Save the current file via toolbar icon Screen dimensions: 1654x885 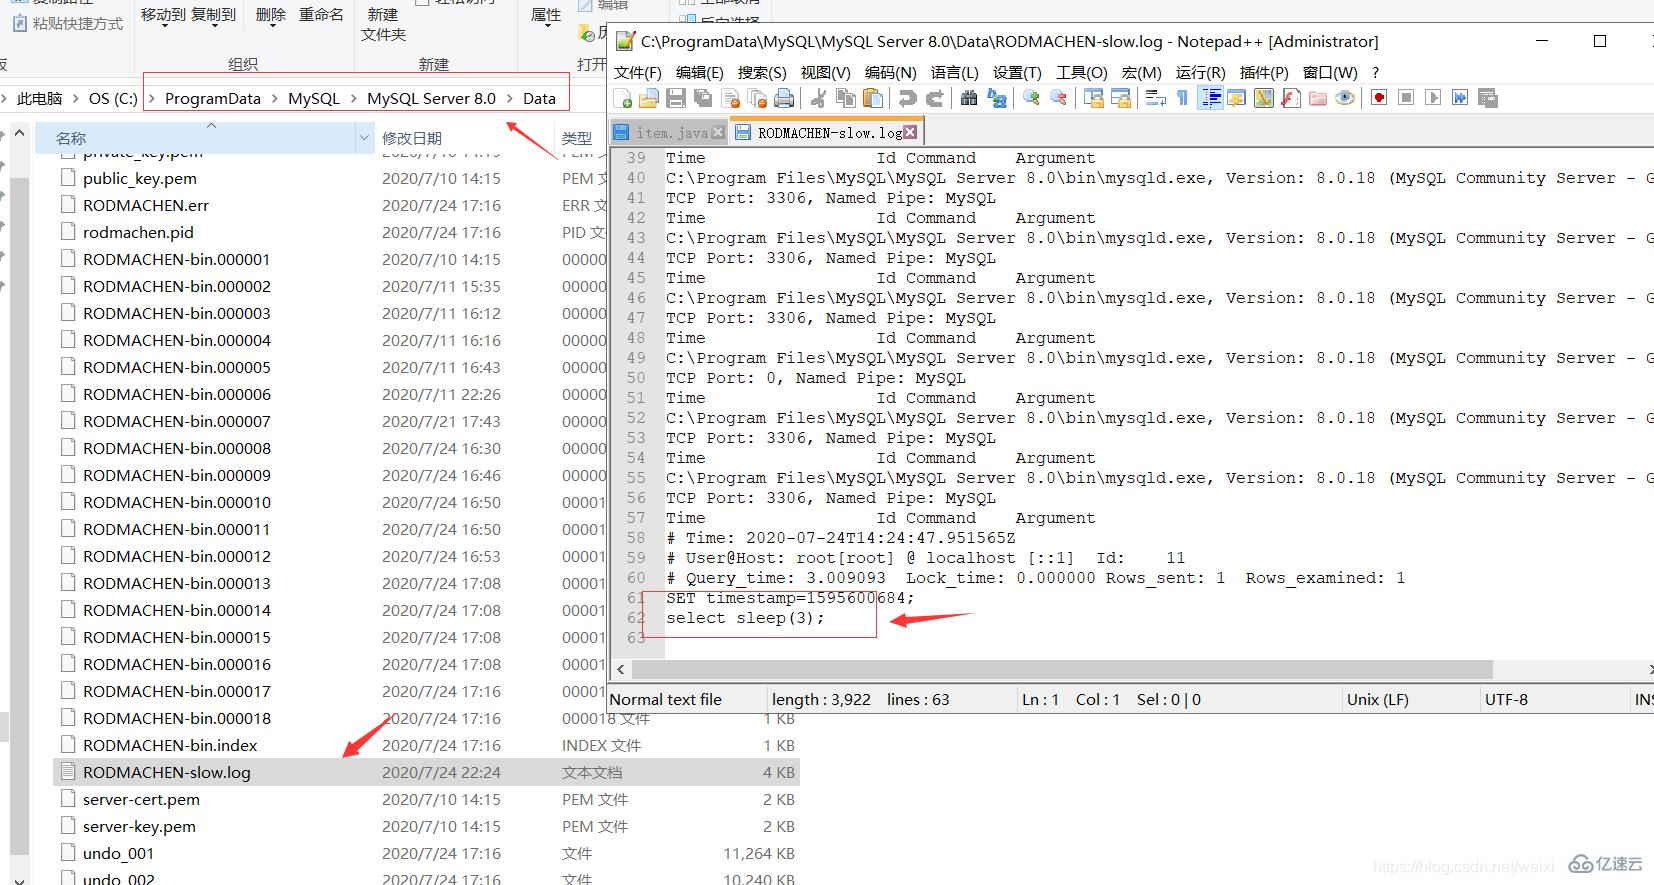click(676, 98)
